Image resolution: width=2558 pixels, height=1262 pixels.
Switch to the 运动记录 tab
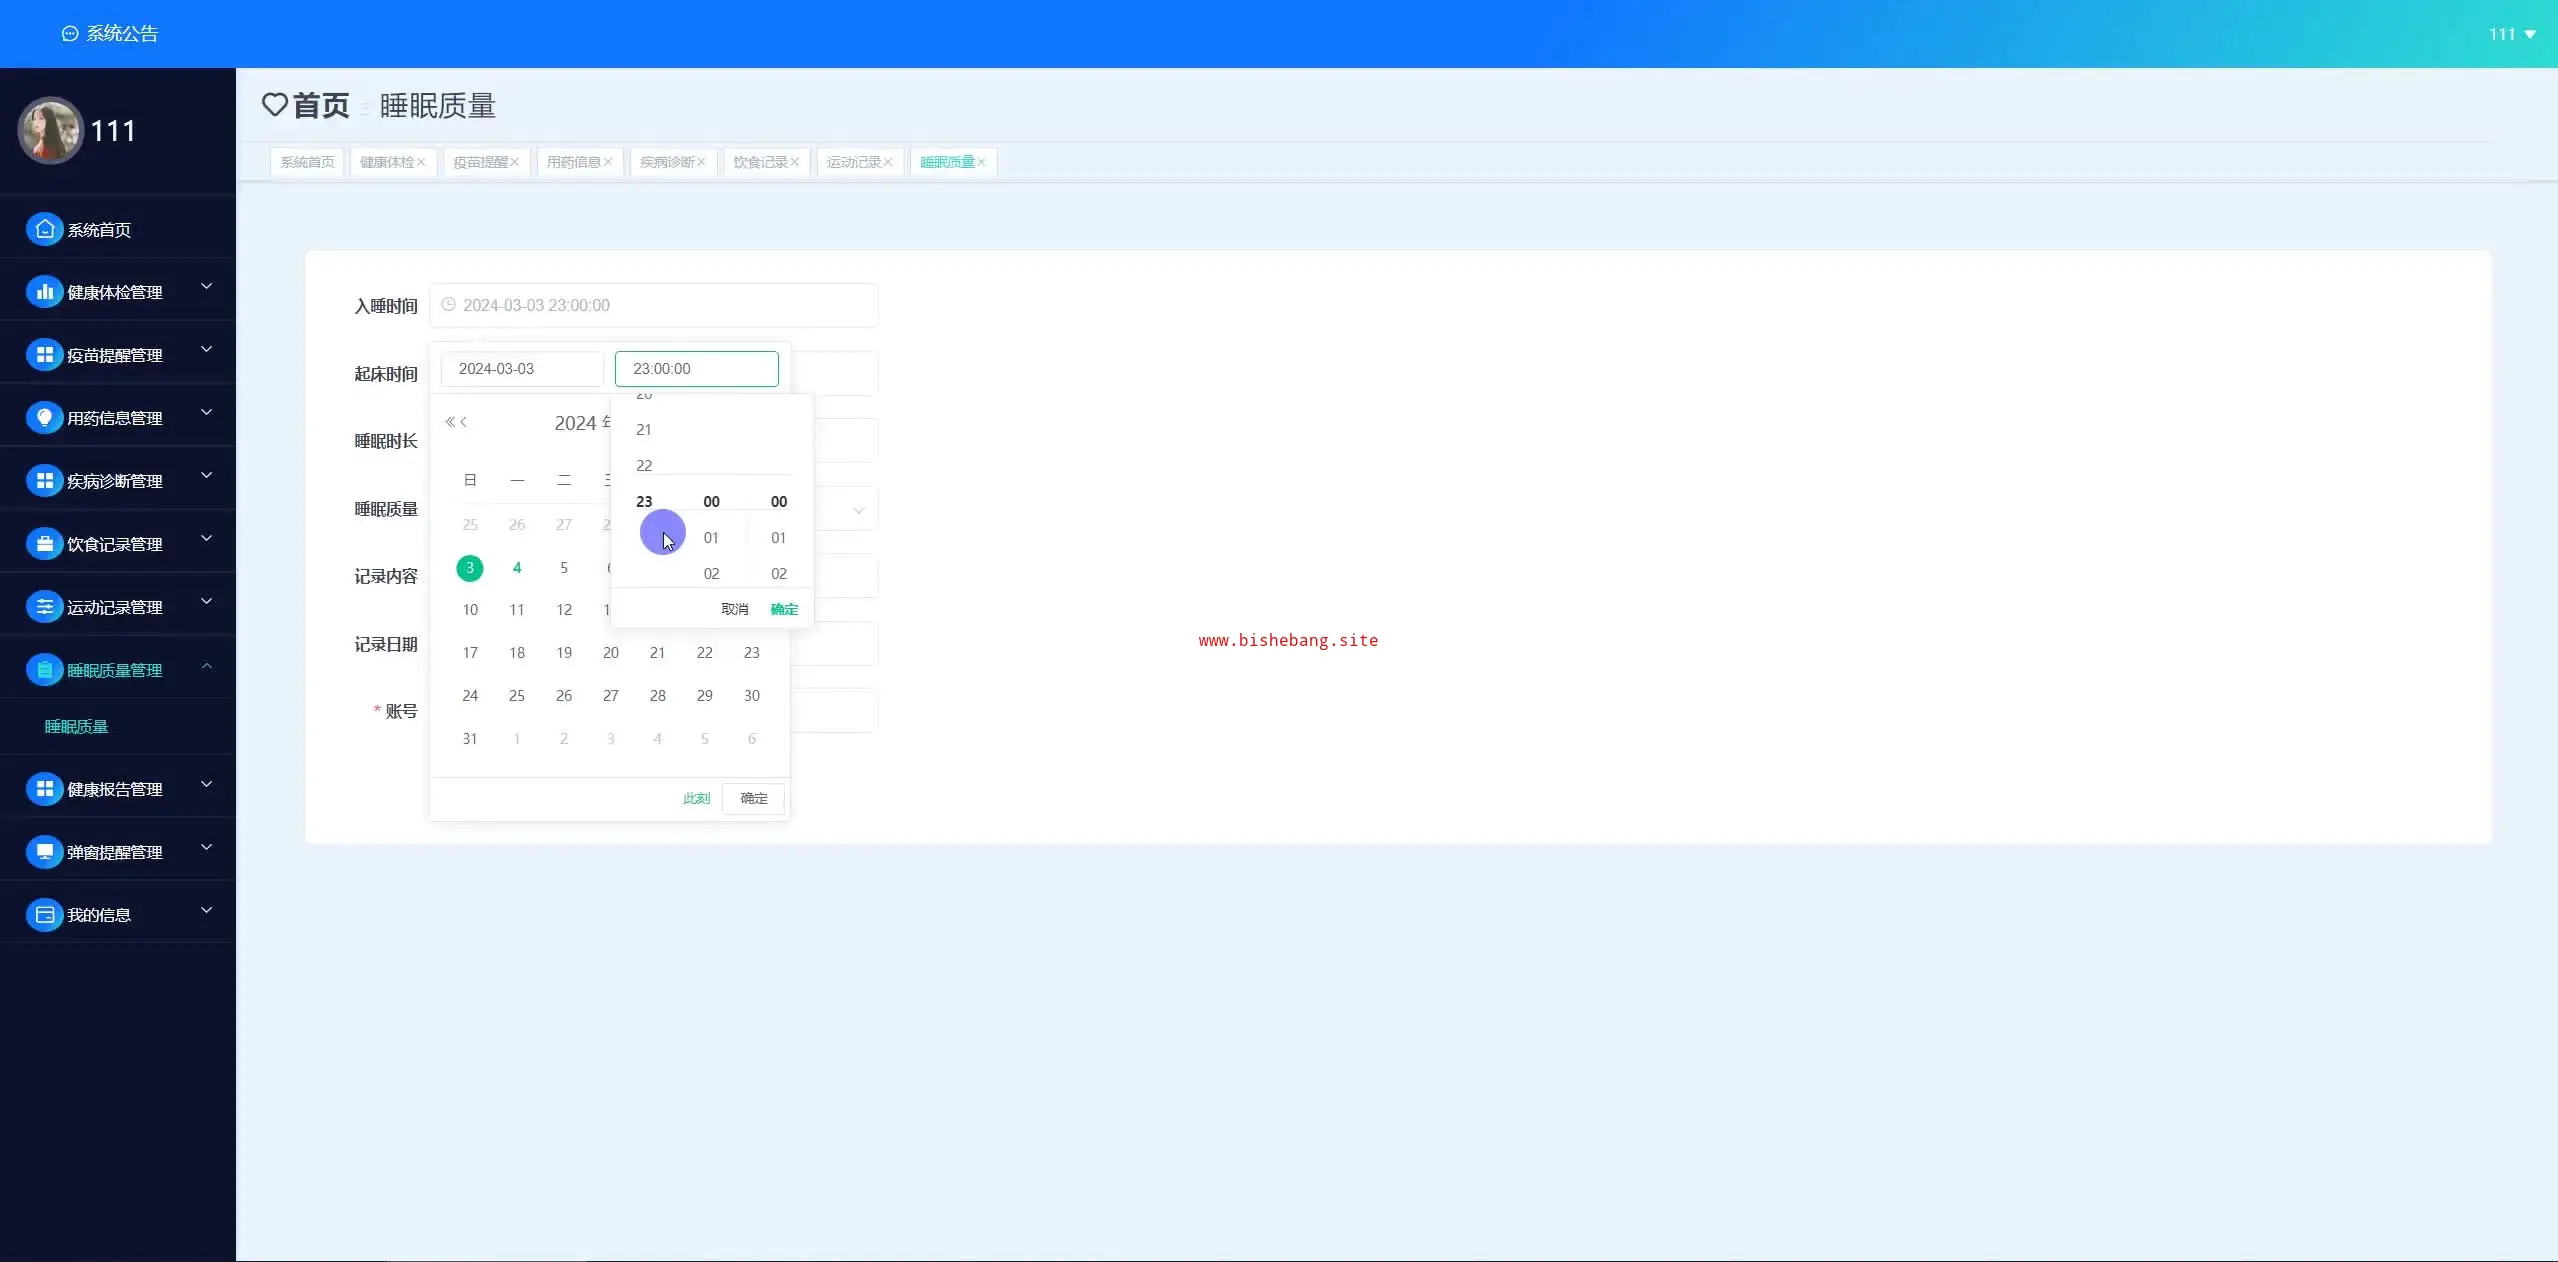[x=853, y=162]
